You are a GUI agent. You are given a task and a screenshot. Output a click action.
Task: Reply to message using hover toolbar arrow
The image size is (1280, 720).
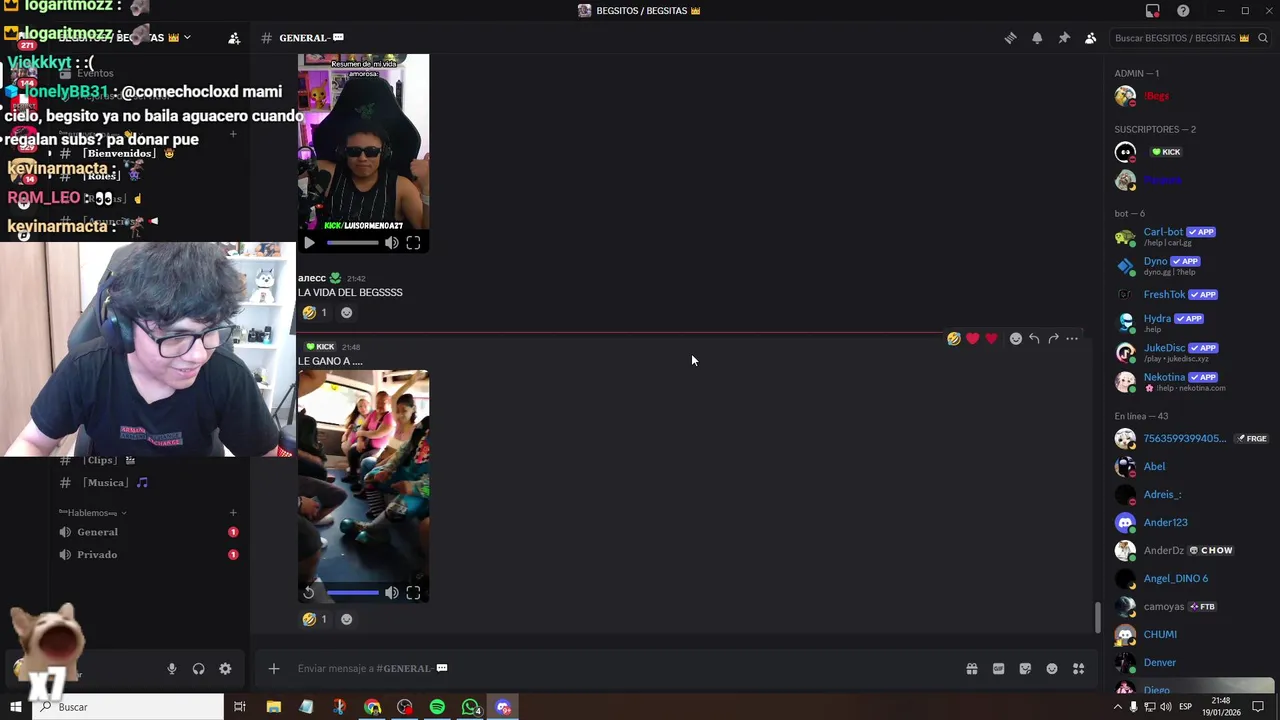click(1034, 339)
